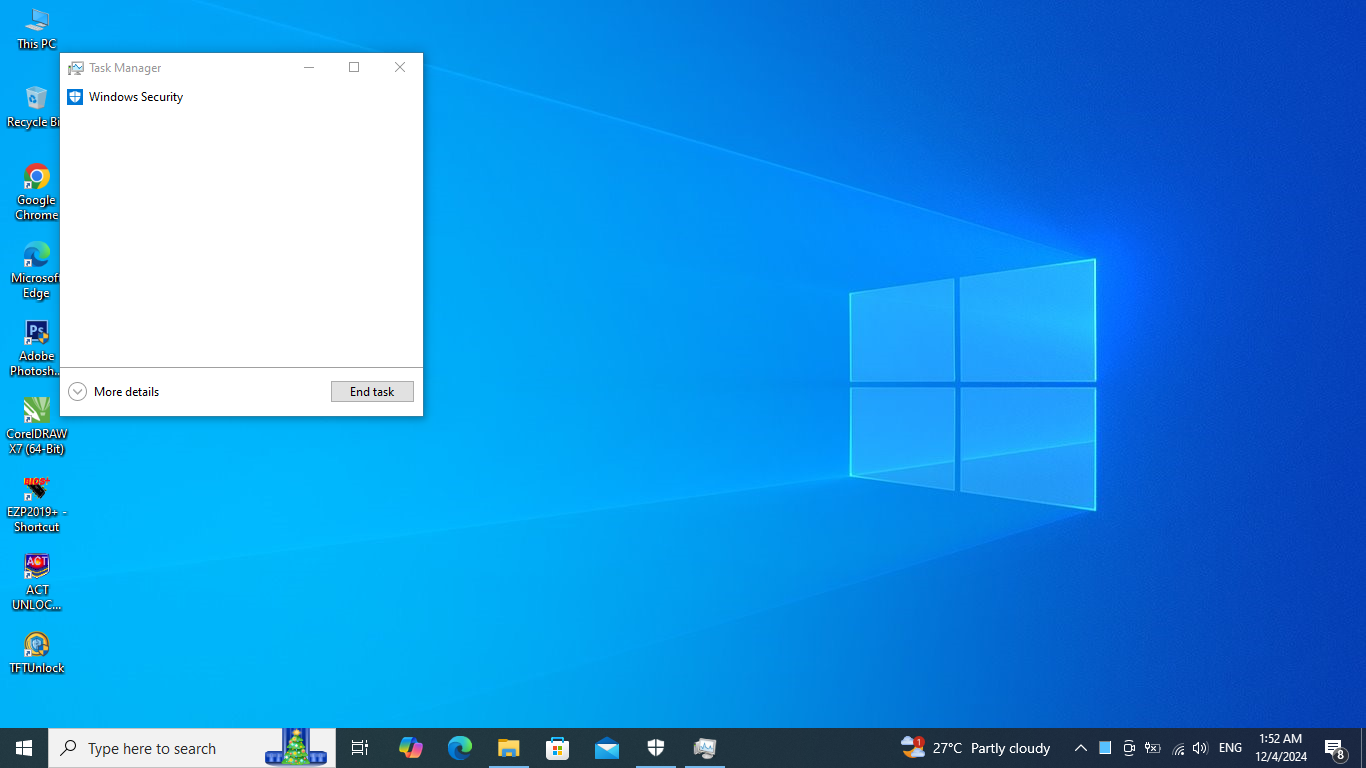Maximize the Task Manager window
The width and height of the screenshot is (1366, 768).
(x=354, y=68)
